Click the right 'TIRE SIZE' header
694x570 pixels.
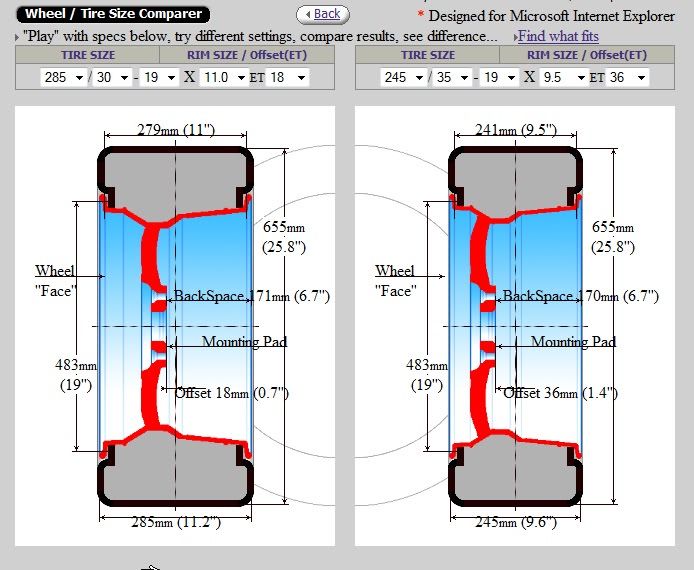428,55
